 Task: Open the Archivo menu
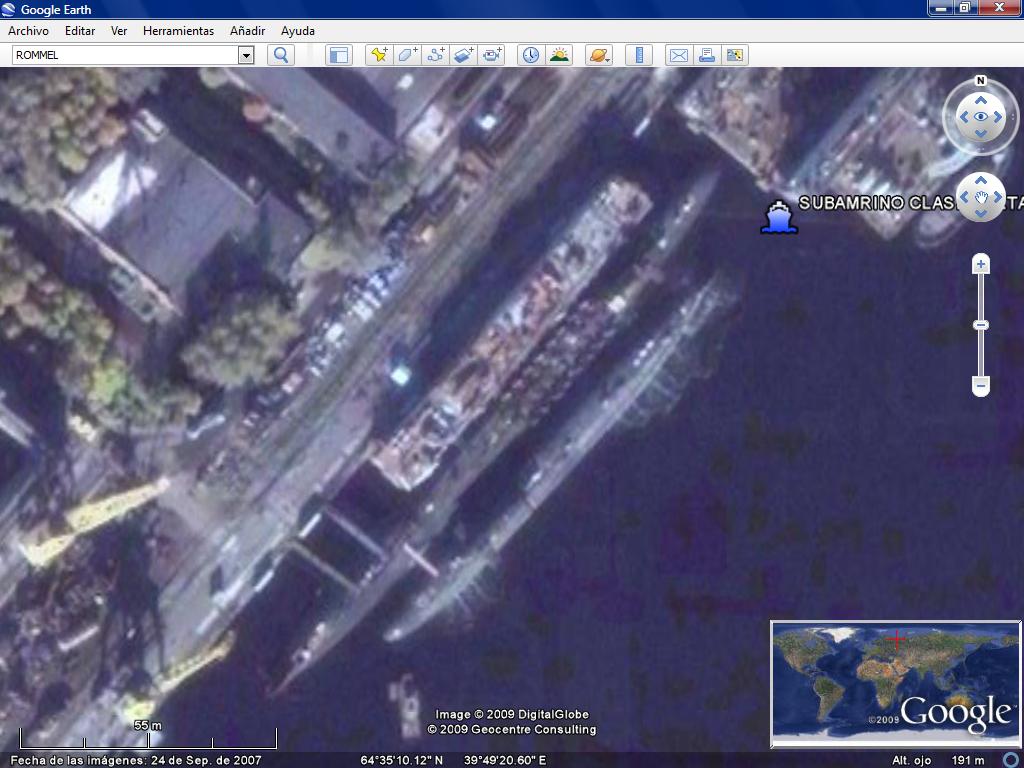(28, 31)
